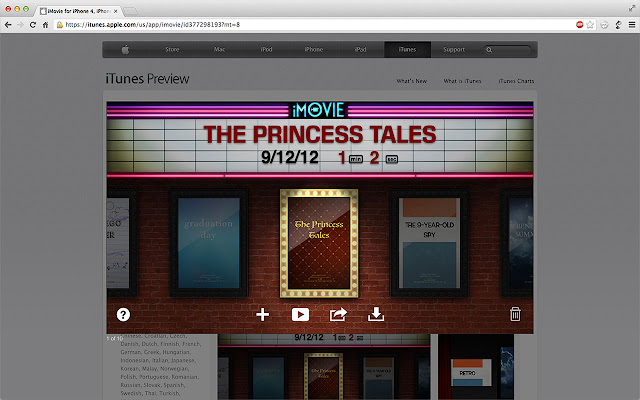
Task: Click the extension icon next to the star
Action: 604,25
